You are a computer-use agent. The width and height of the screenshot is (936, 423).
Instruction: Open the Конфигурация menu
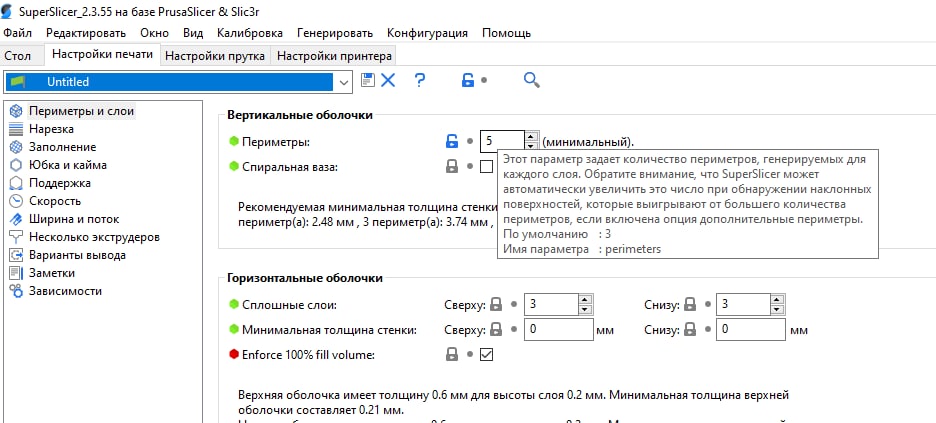pos(427,33)
